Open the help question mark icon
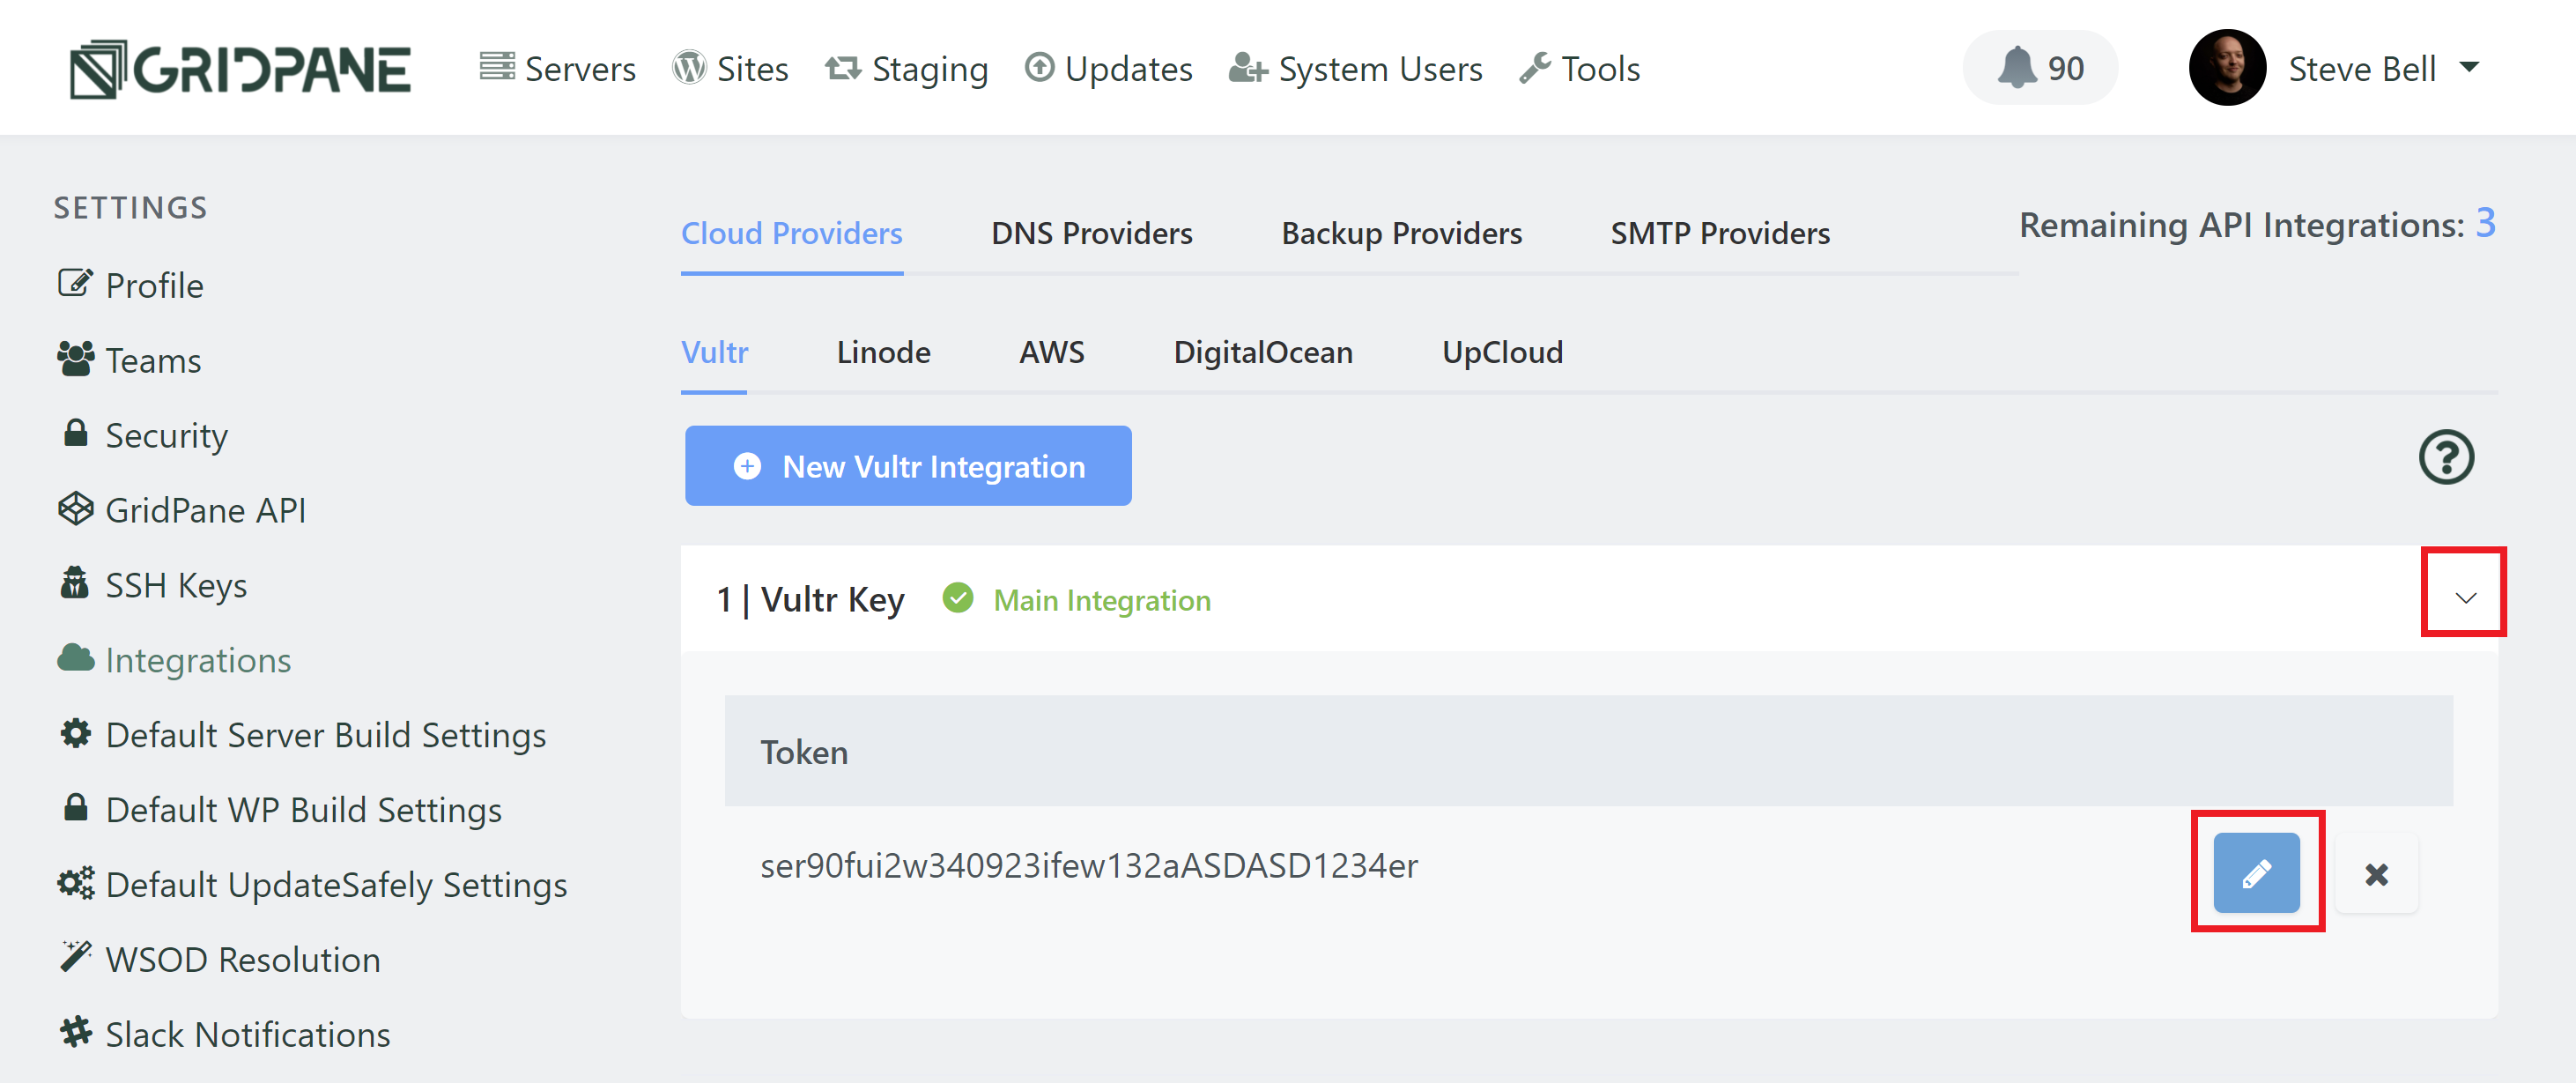 [2447, 457]
